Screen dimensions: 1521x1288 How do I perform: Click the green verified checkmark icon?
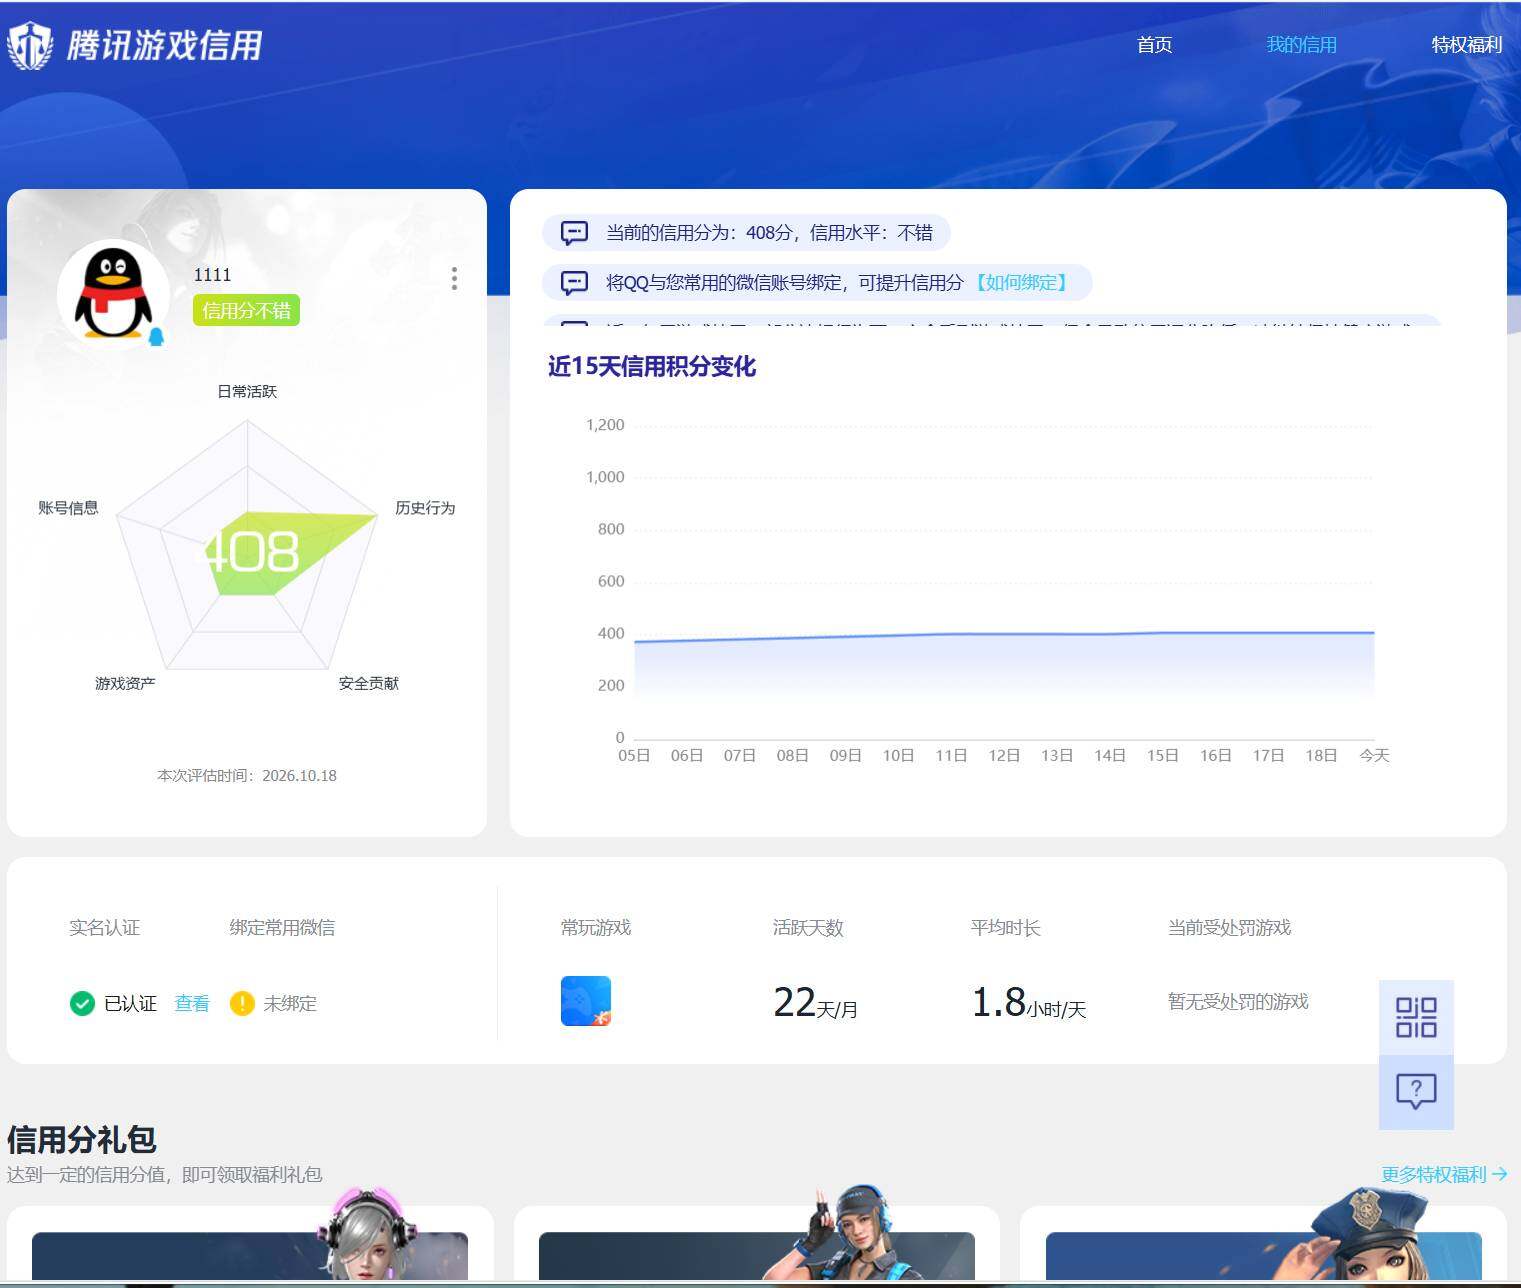[x=82, y=1003]
